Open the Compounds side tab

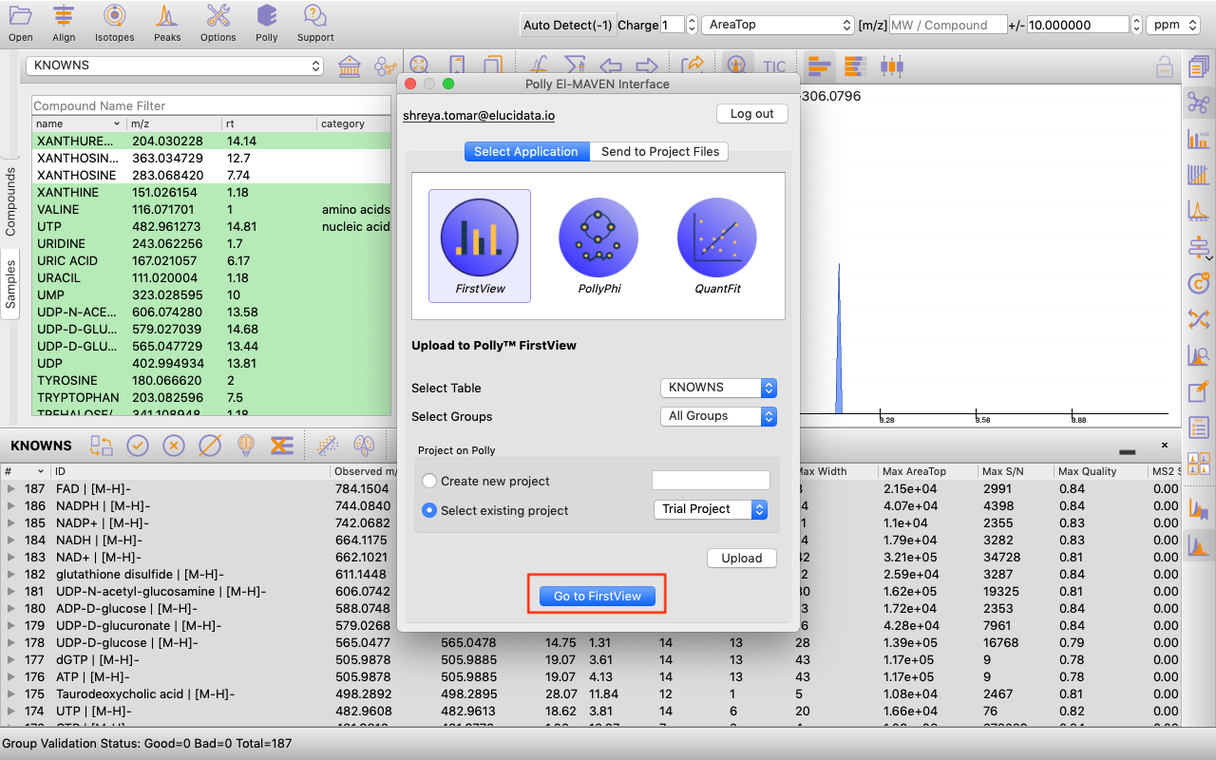[11, 201]
